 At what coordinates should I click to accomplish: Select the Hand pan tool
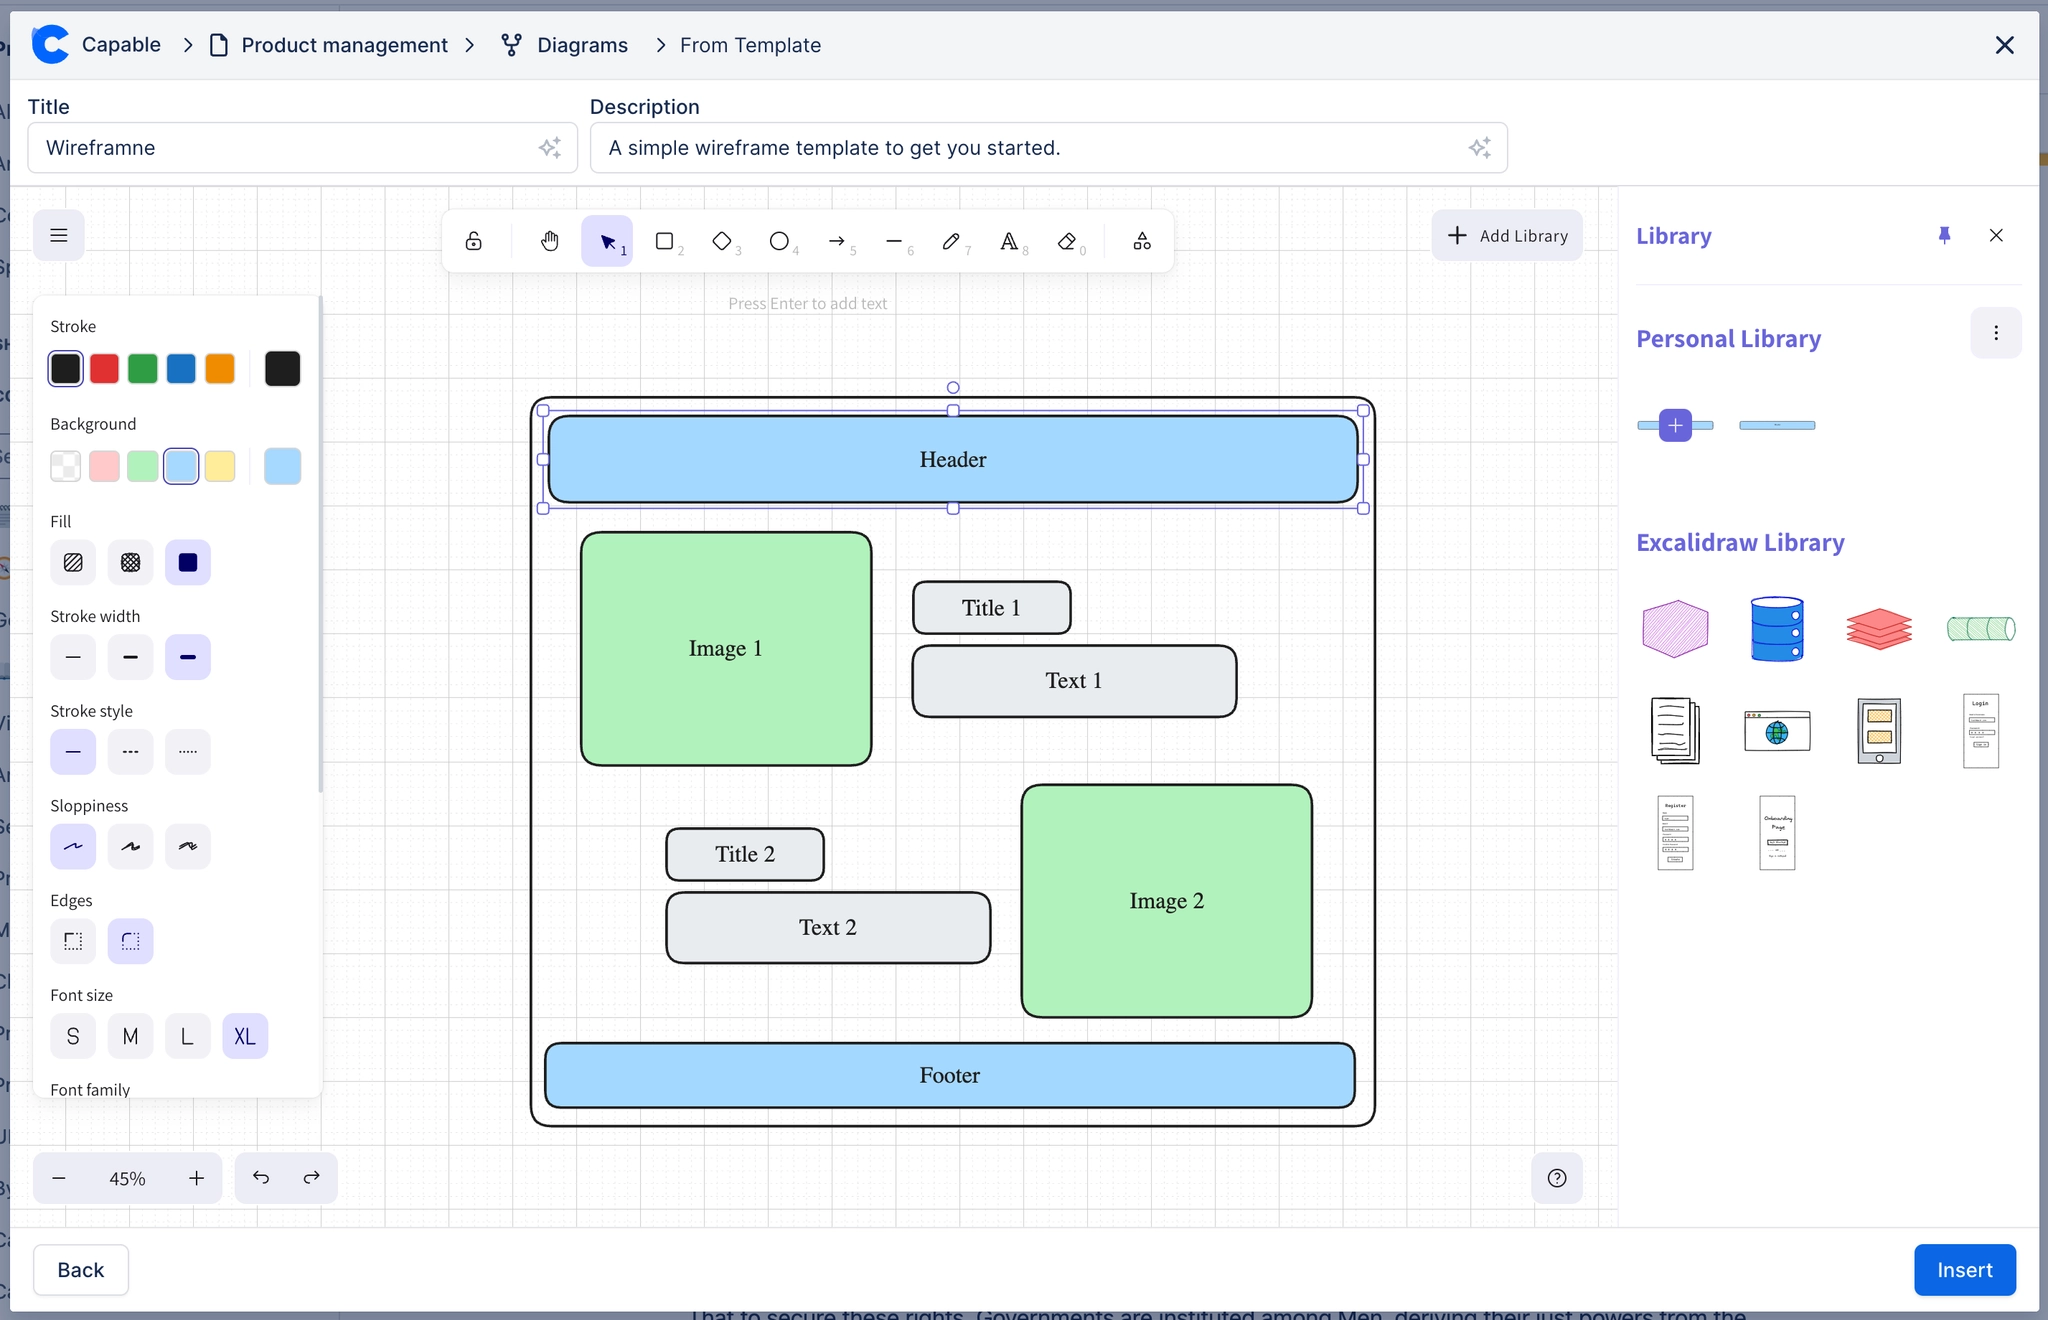point(549,241)
